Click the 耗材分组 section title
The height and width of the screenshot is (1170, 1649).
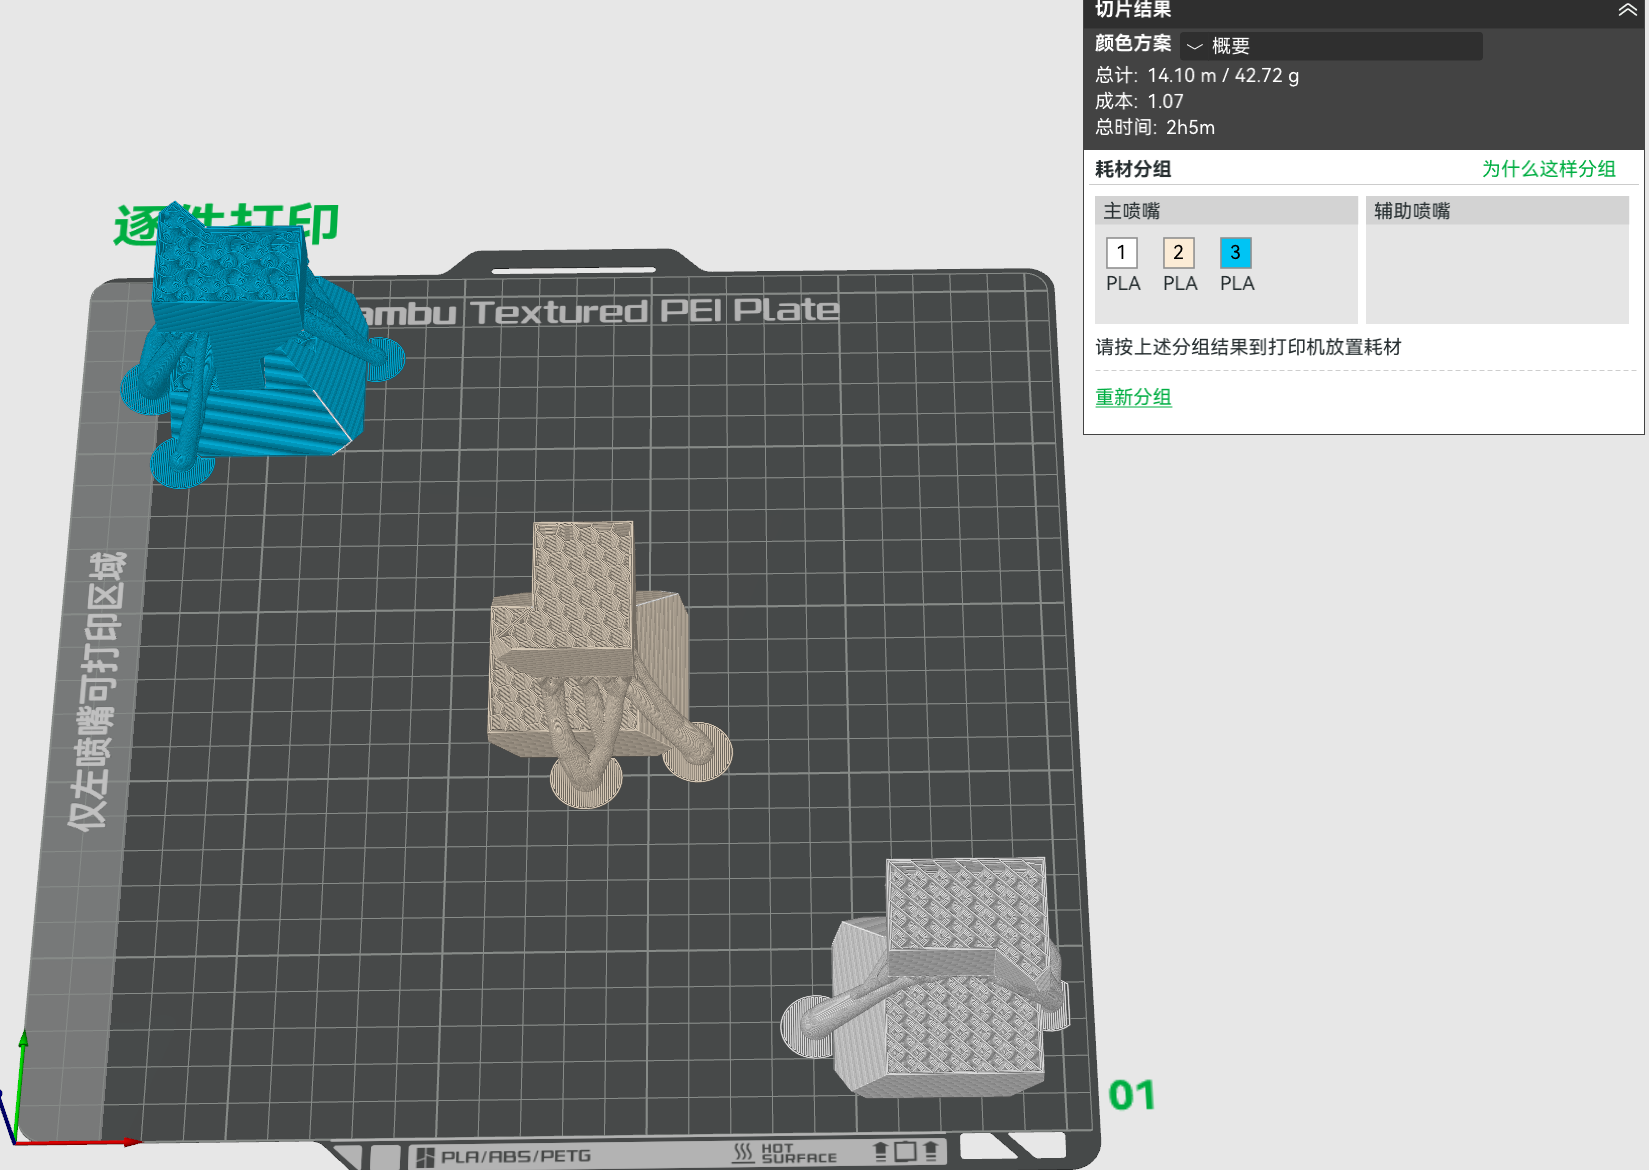[x=1133, y=169]
